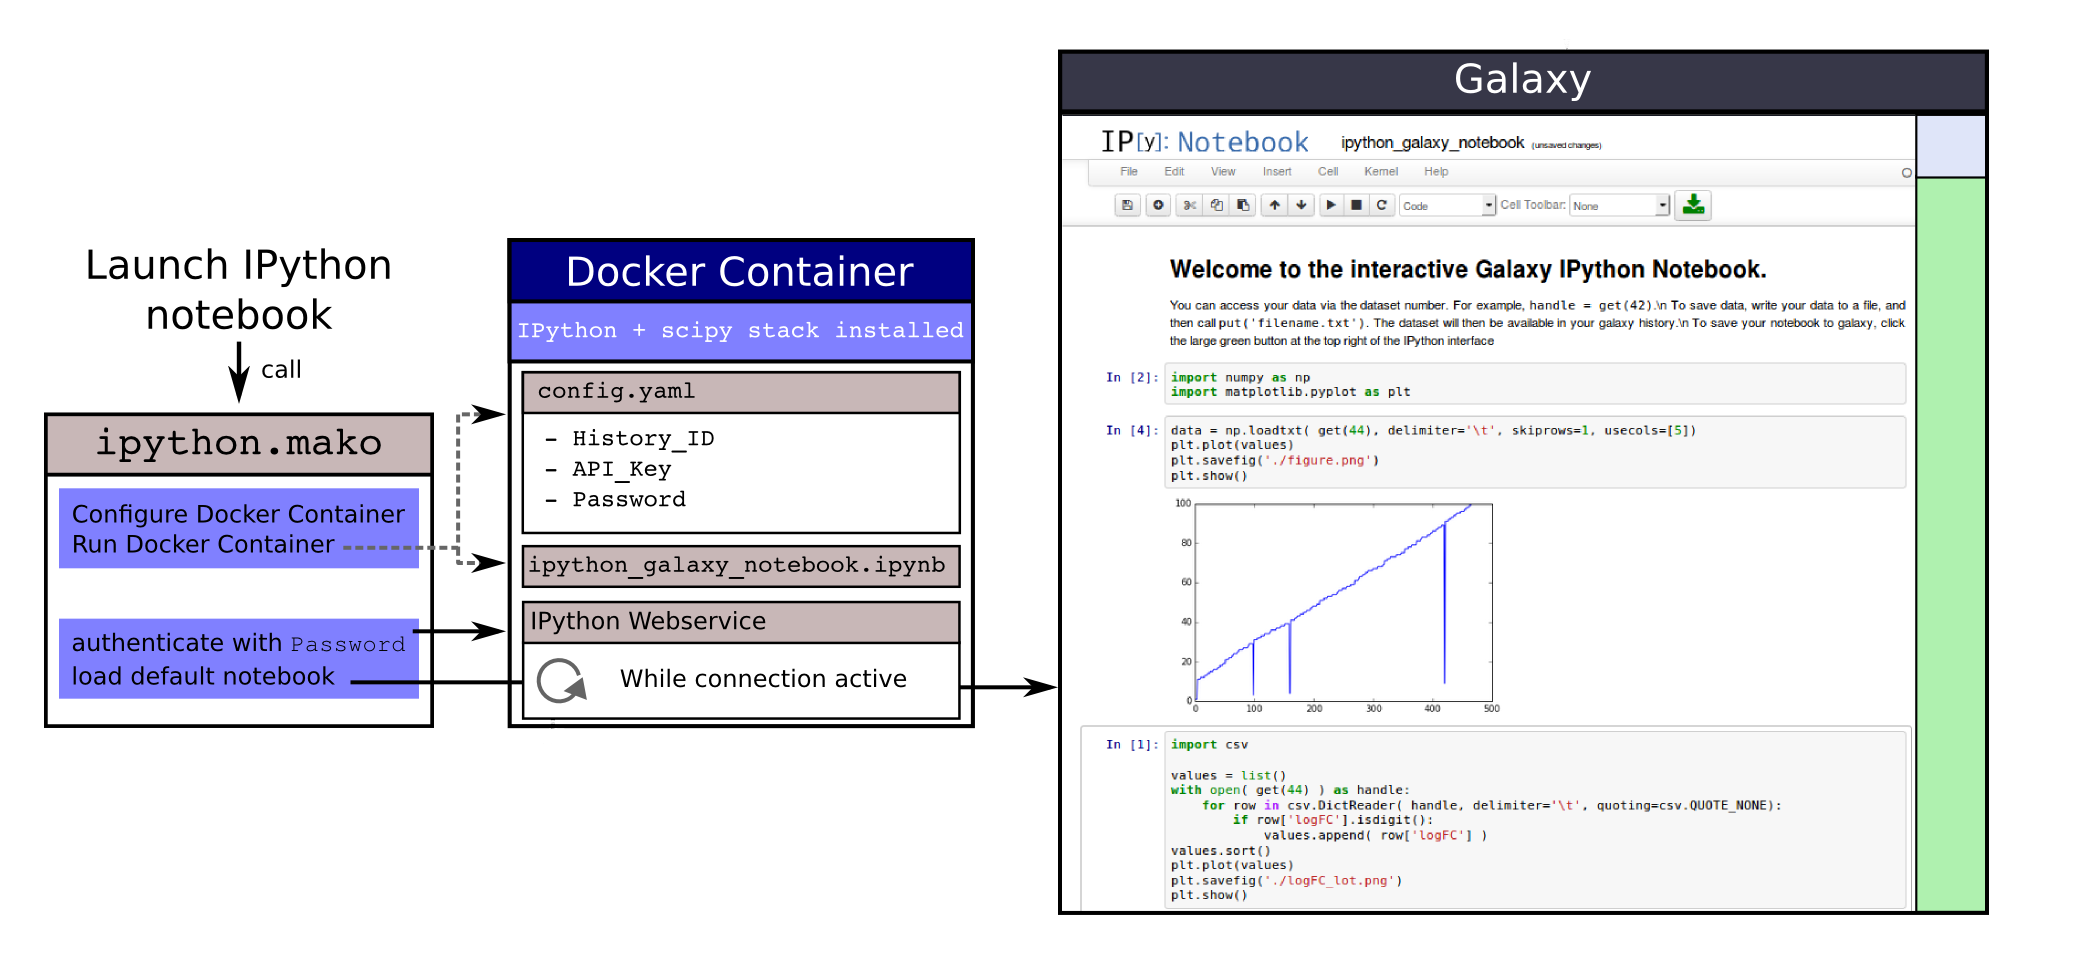Open the Cell menu in the notebook
Viewport: 2084px width, 968px height.
click(1328, 172)
